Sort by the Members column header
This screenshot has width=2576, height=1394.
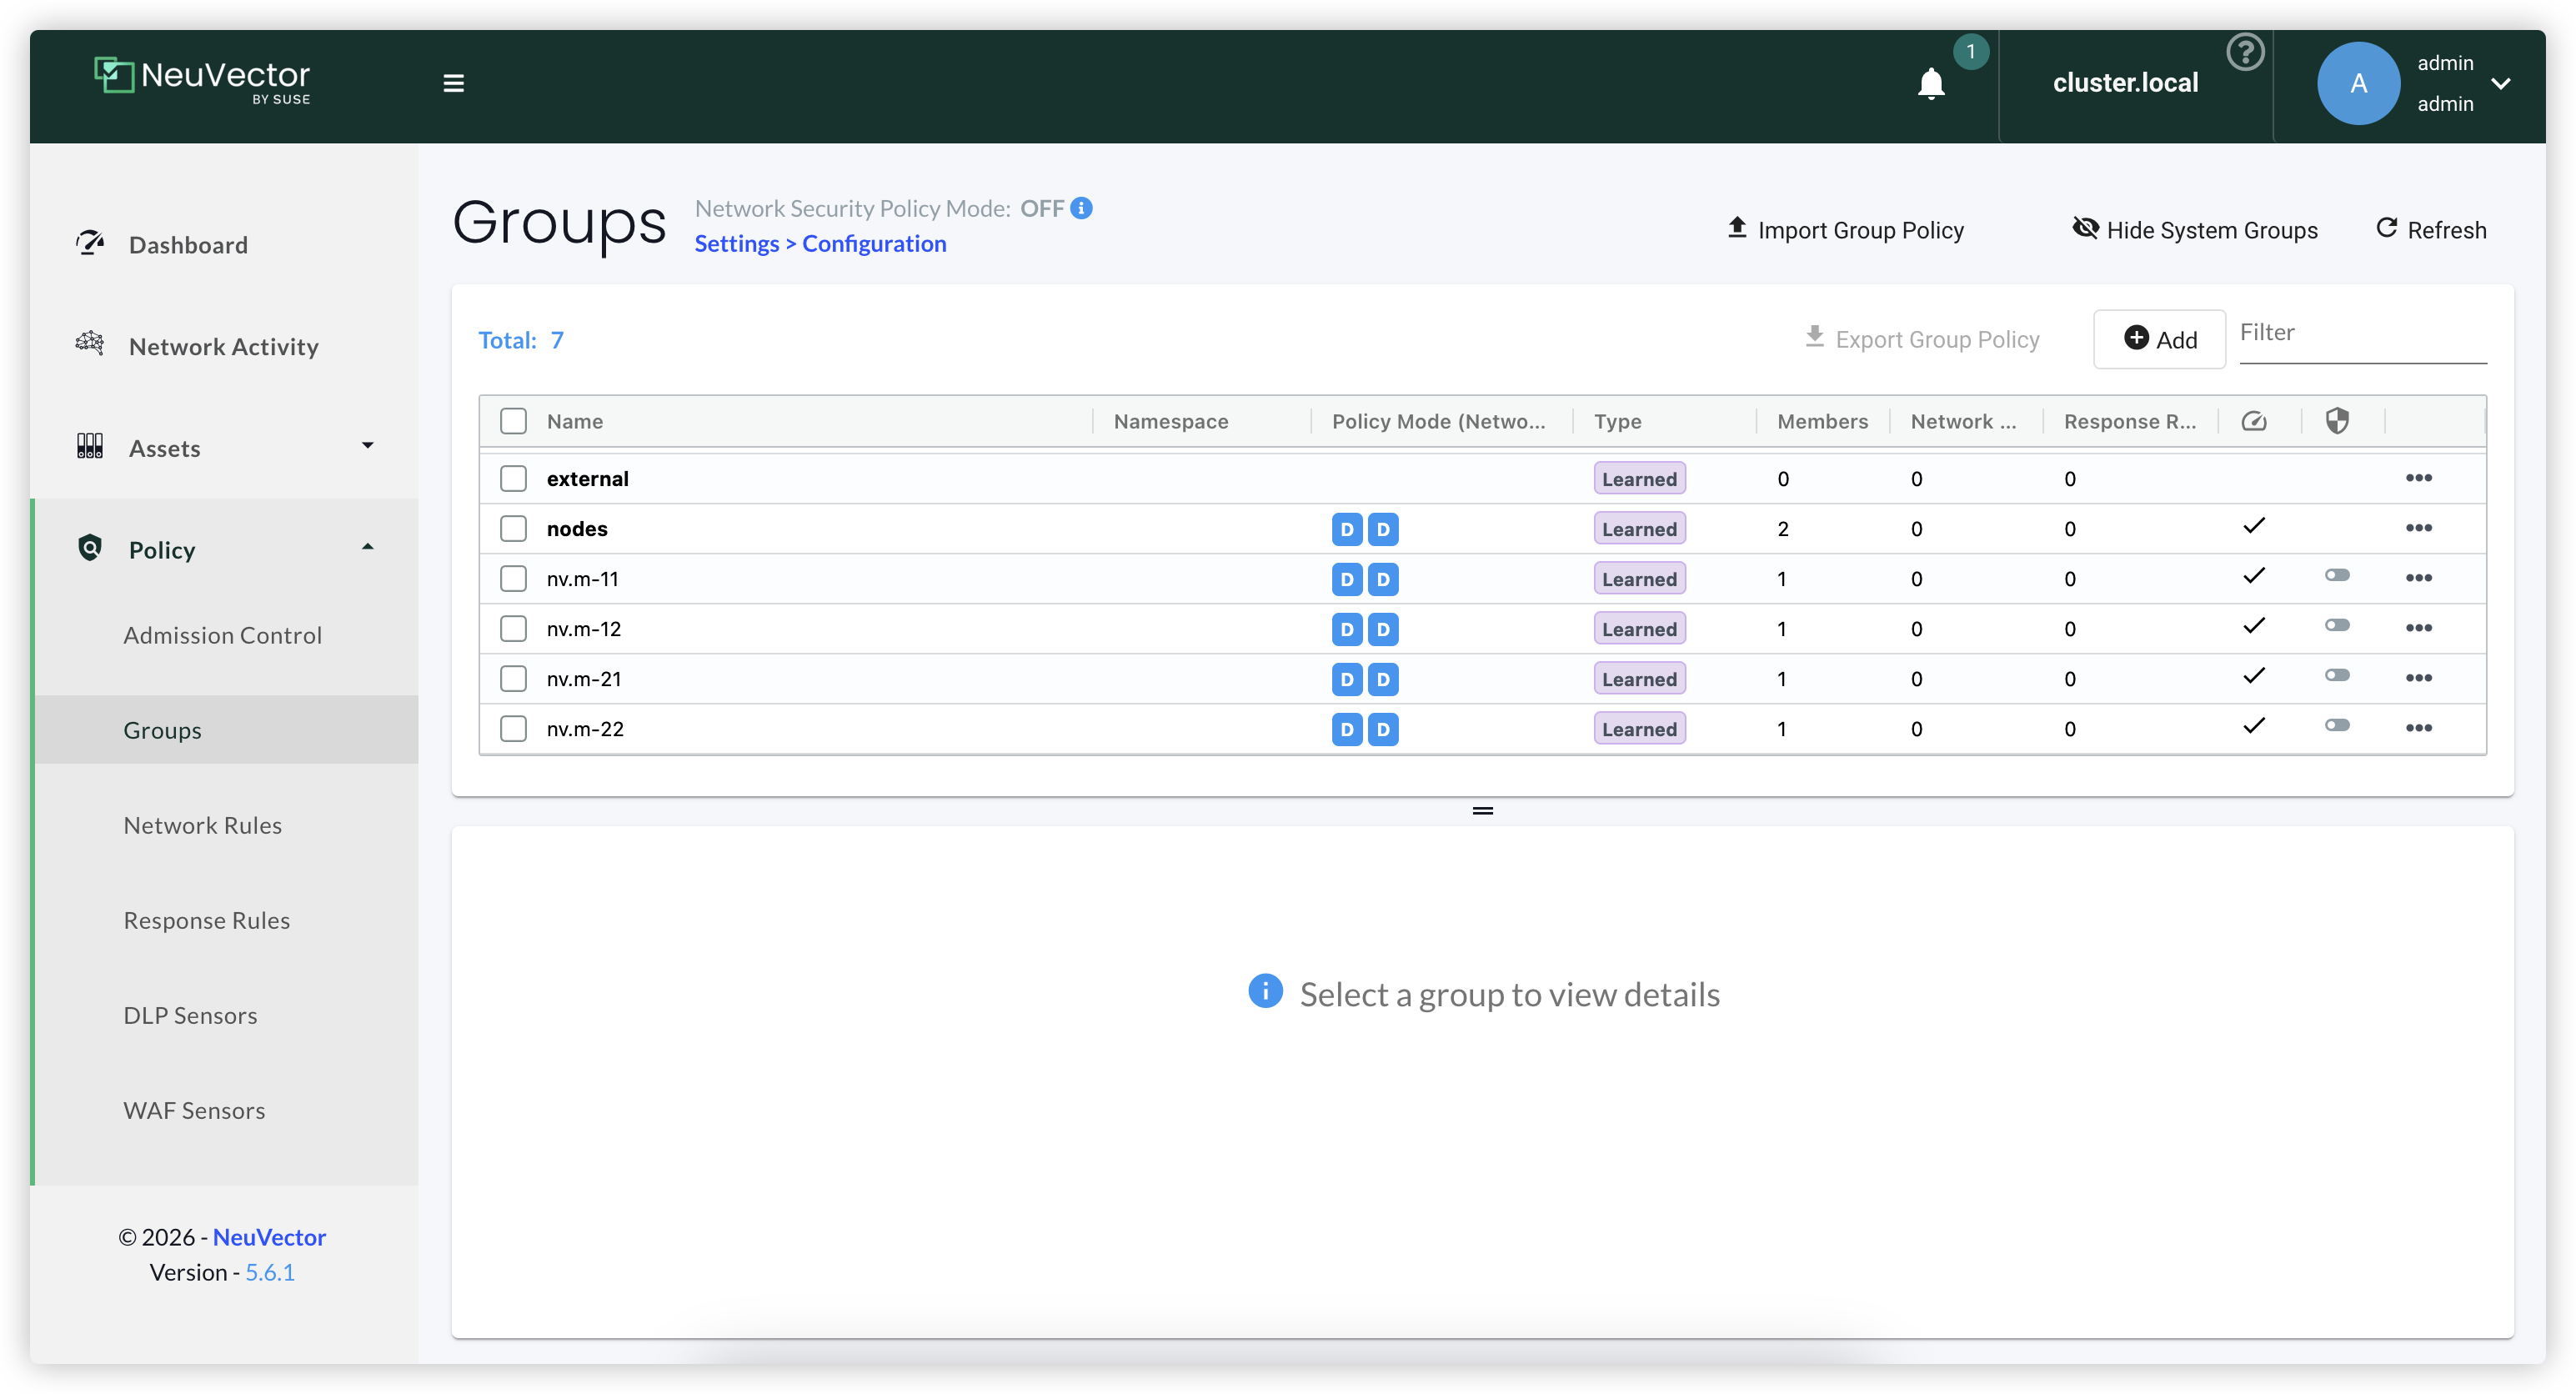[1822, 421]
